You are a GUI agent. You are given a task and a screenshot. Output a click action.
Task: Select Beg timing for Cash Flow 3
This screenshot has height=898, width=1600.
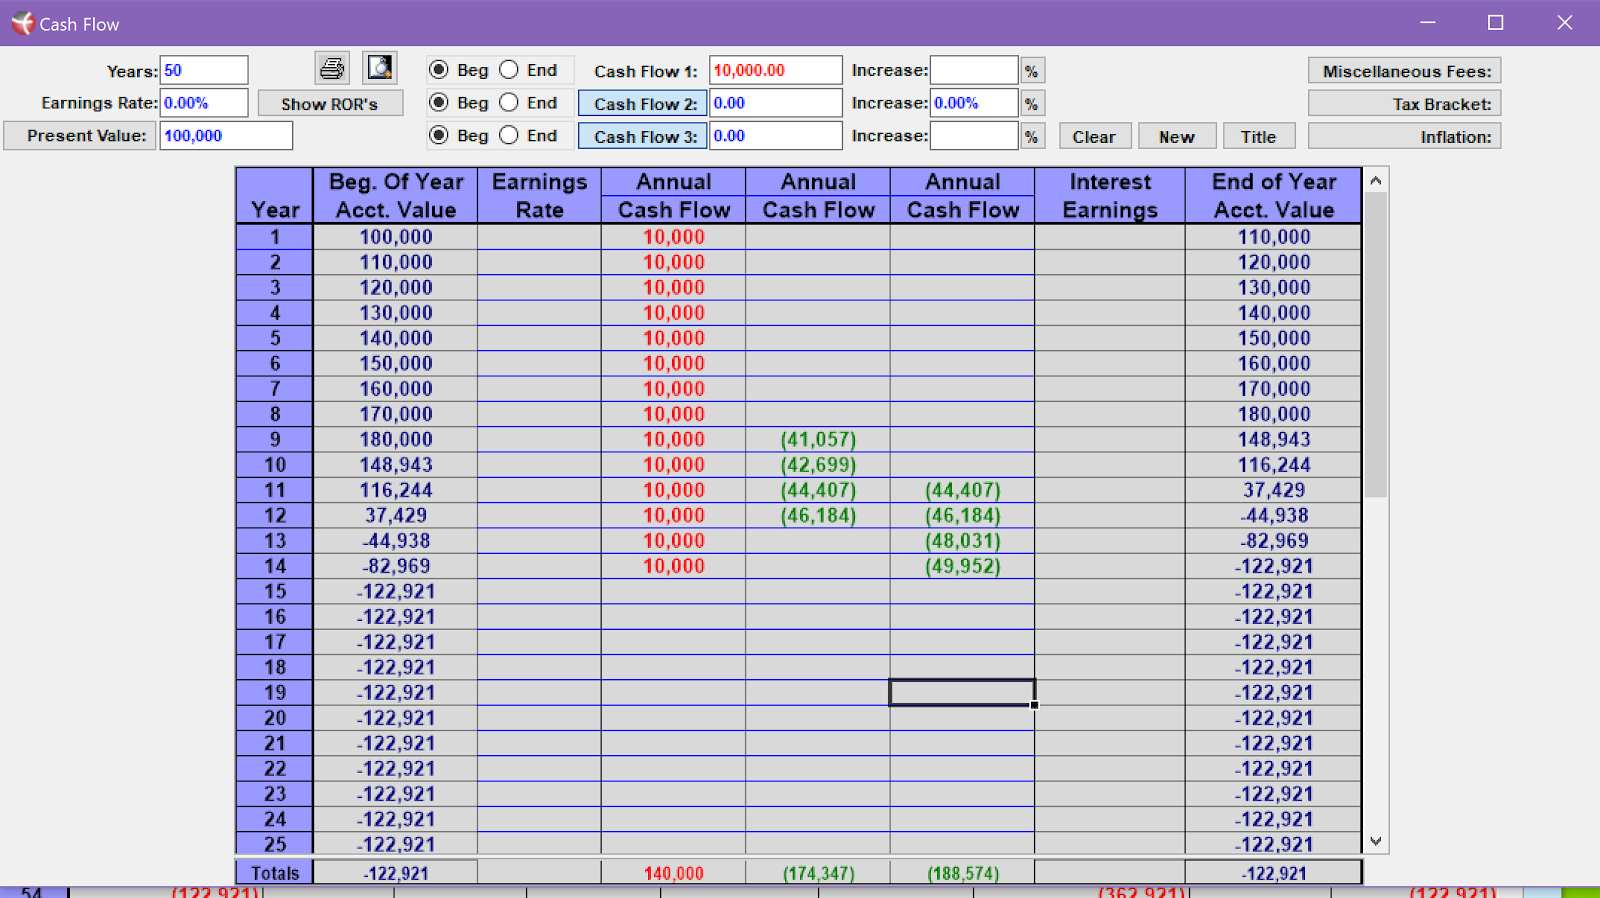[x=438, y=135]
